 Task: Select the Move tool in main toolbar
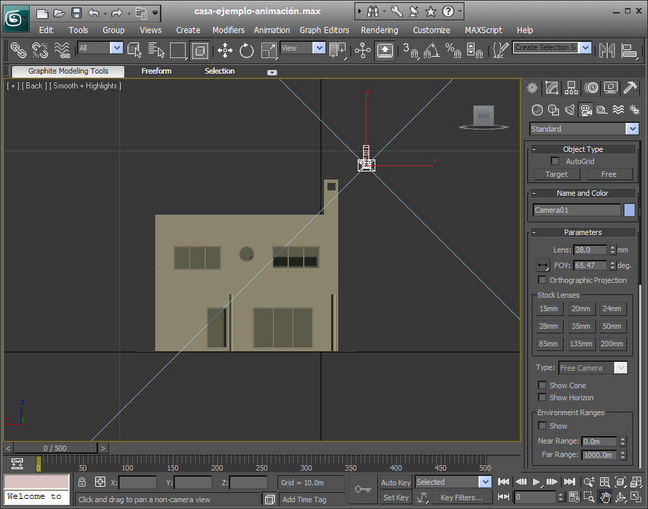pyautogui.click(x=225, y=50)
